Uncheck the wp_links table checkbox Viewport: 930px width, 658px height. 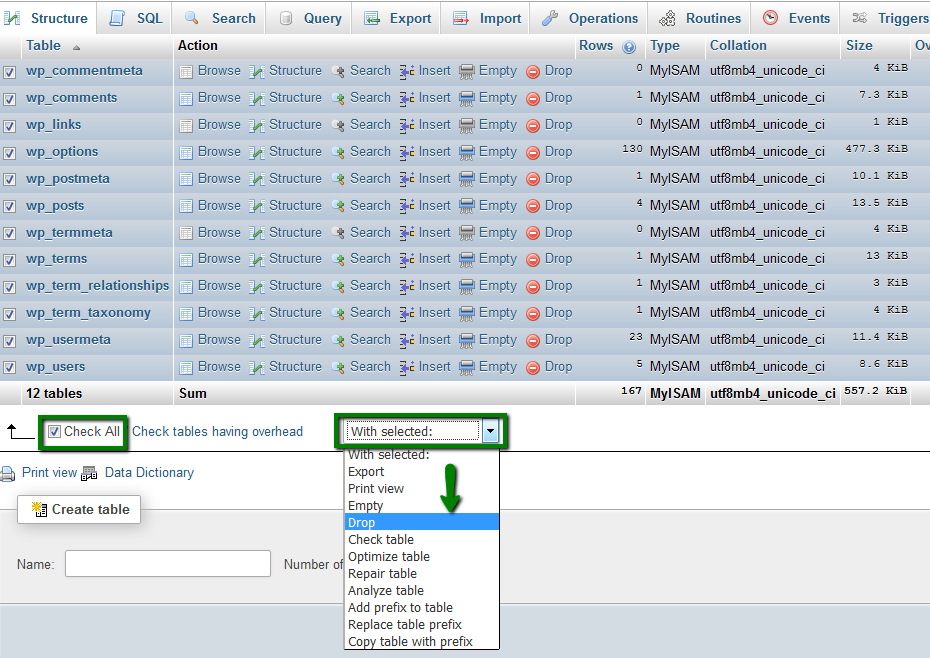[x=9, y=126]
